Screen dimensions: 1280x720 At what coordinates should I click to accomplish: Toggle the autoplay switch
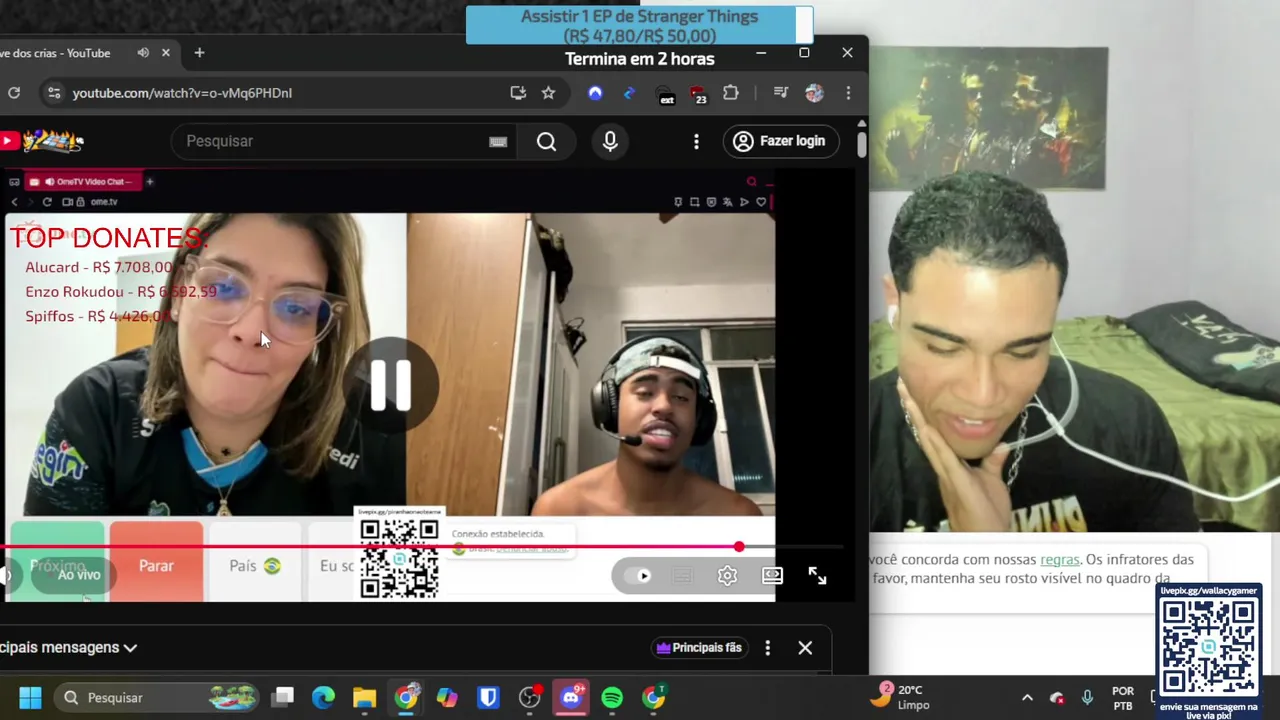click(637, 576)
